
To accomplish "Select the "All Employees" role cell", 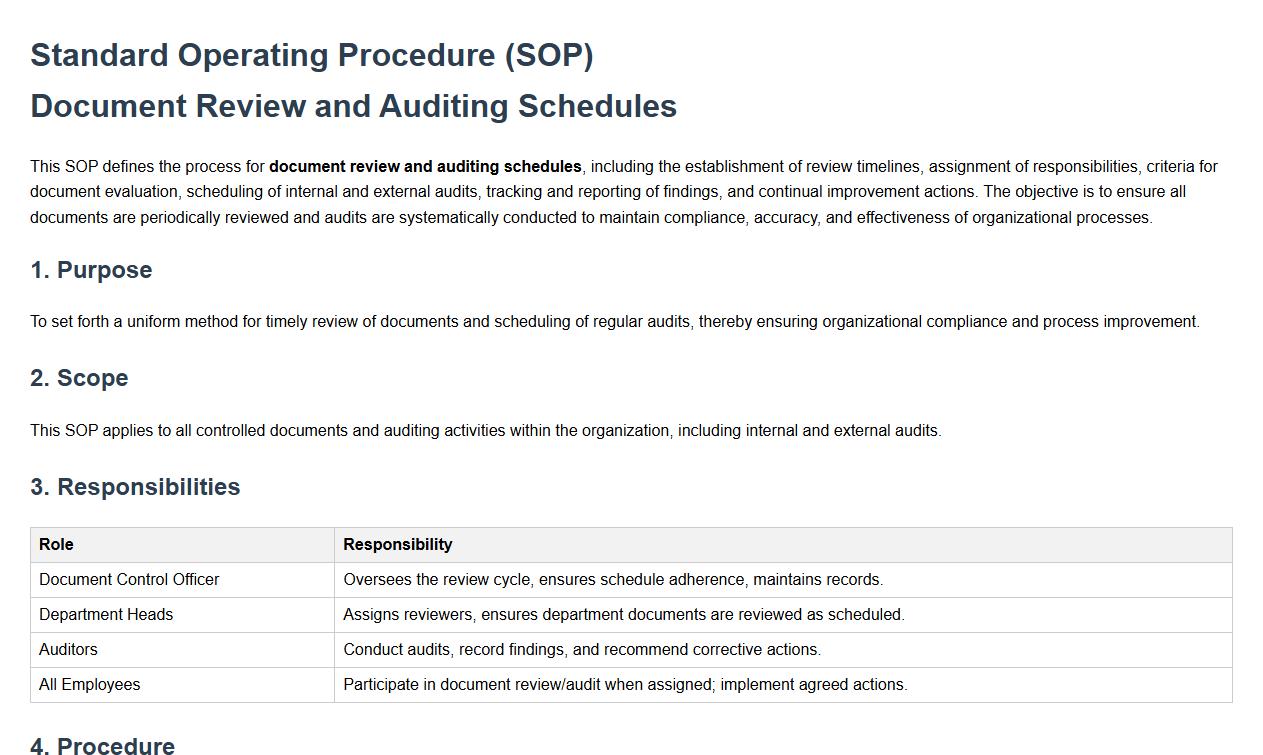I will tap(89, 685).
